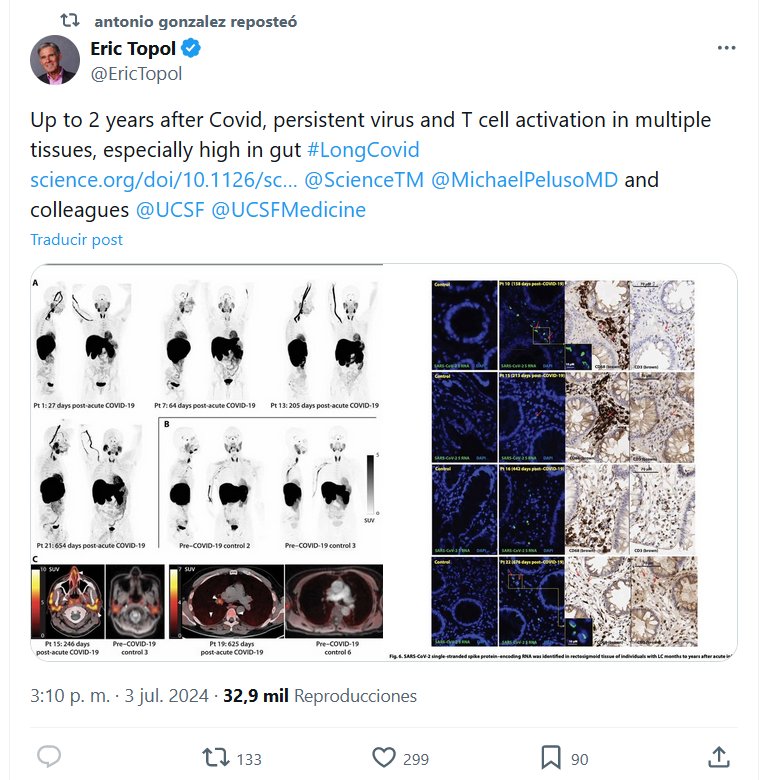The image size is (760, 780).
Task: Go to the @UCSF mention
Action: point(168,210)
